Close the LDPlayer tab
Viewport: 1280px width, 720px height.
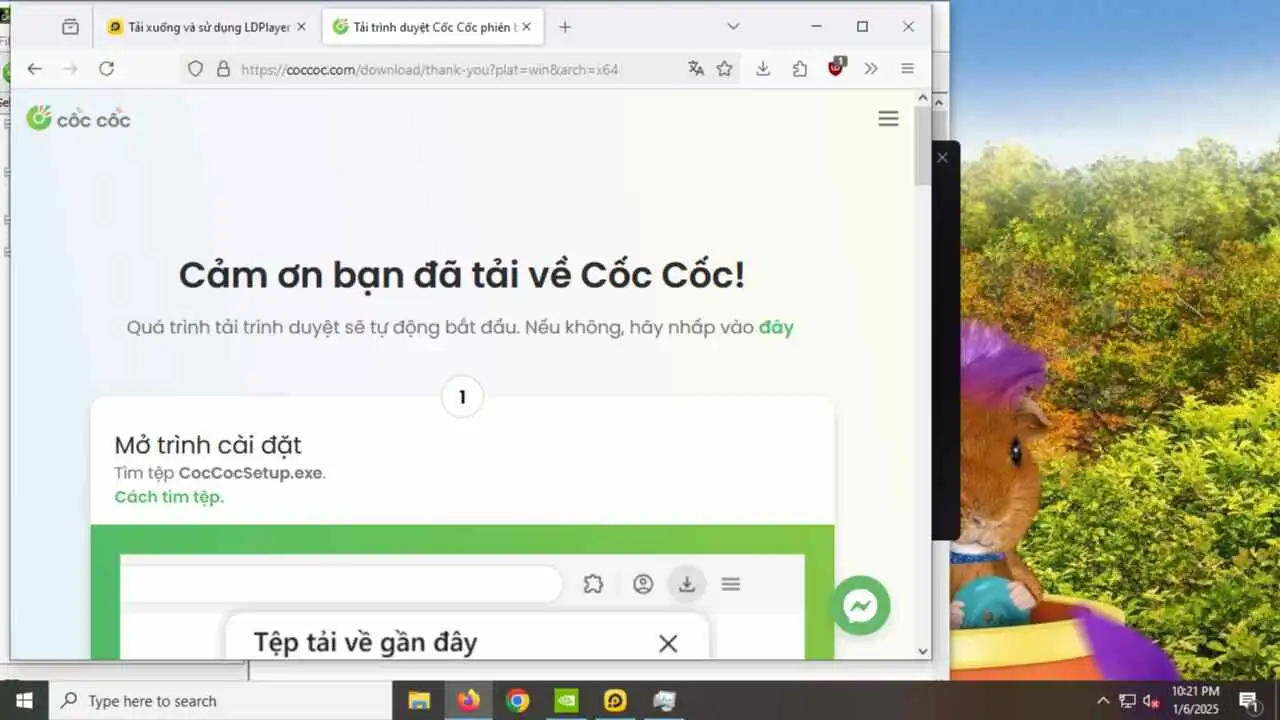tap(301, 27)
